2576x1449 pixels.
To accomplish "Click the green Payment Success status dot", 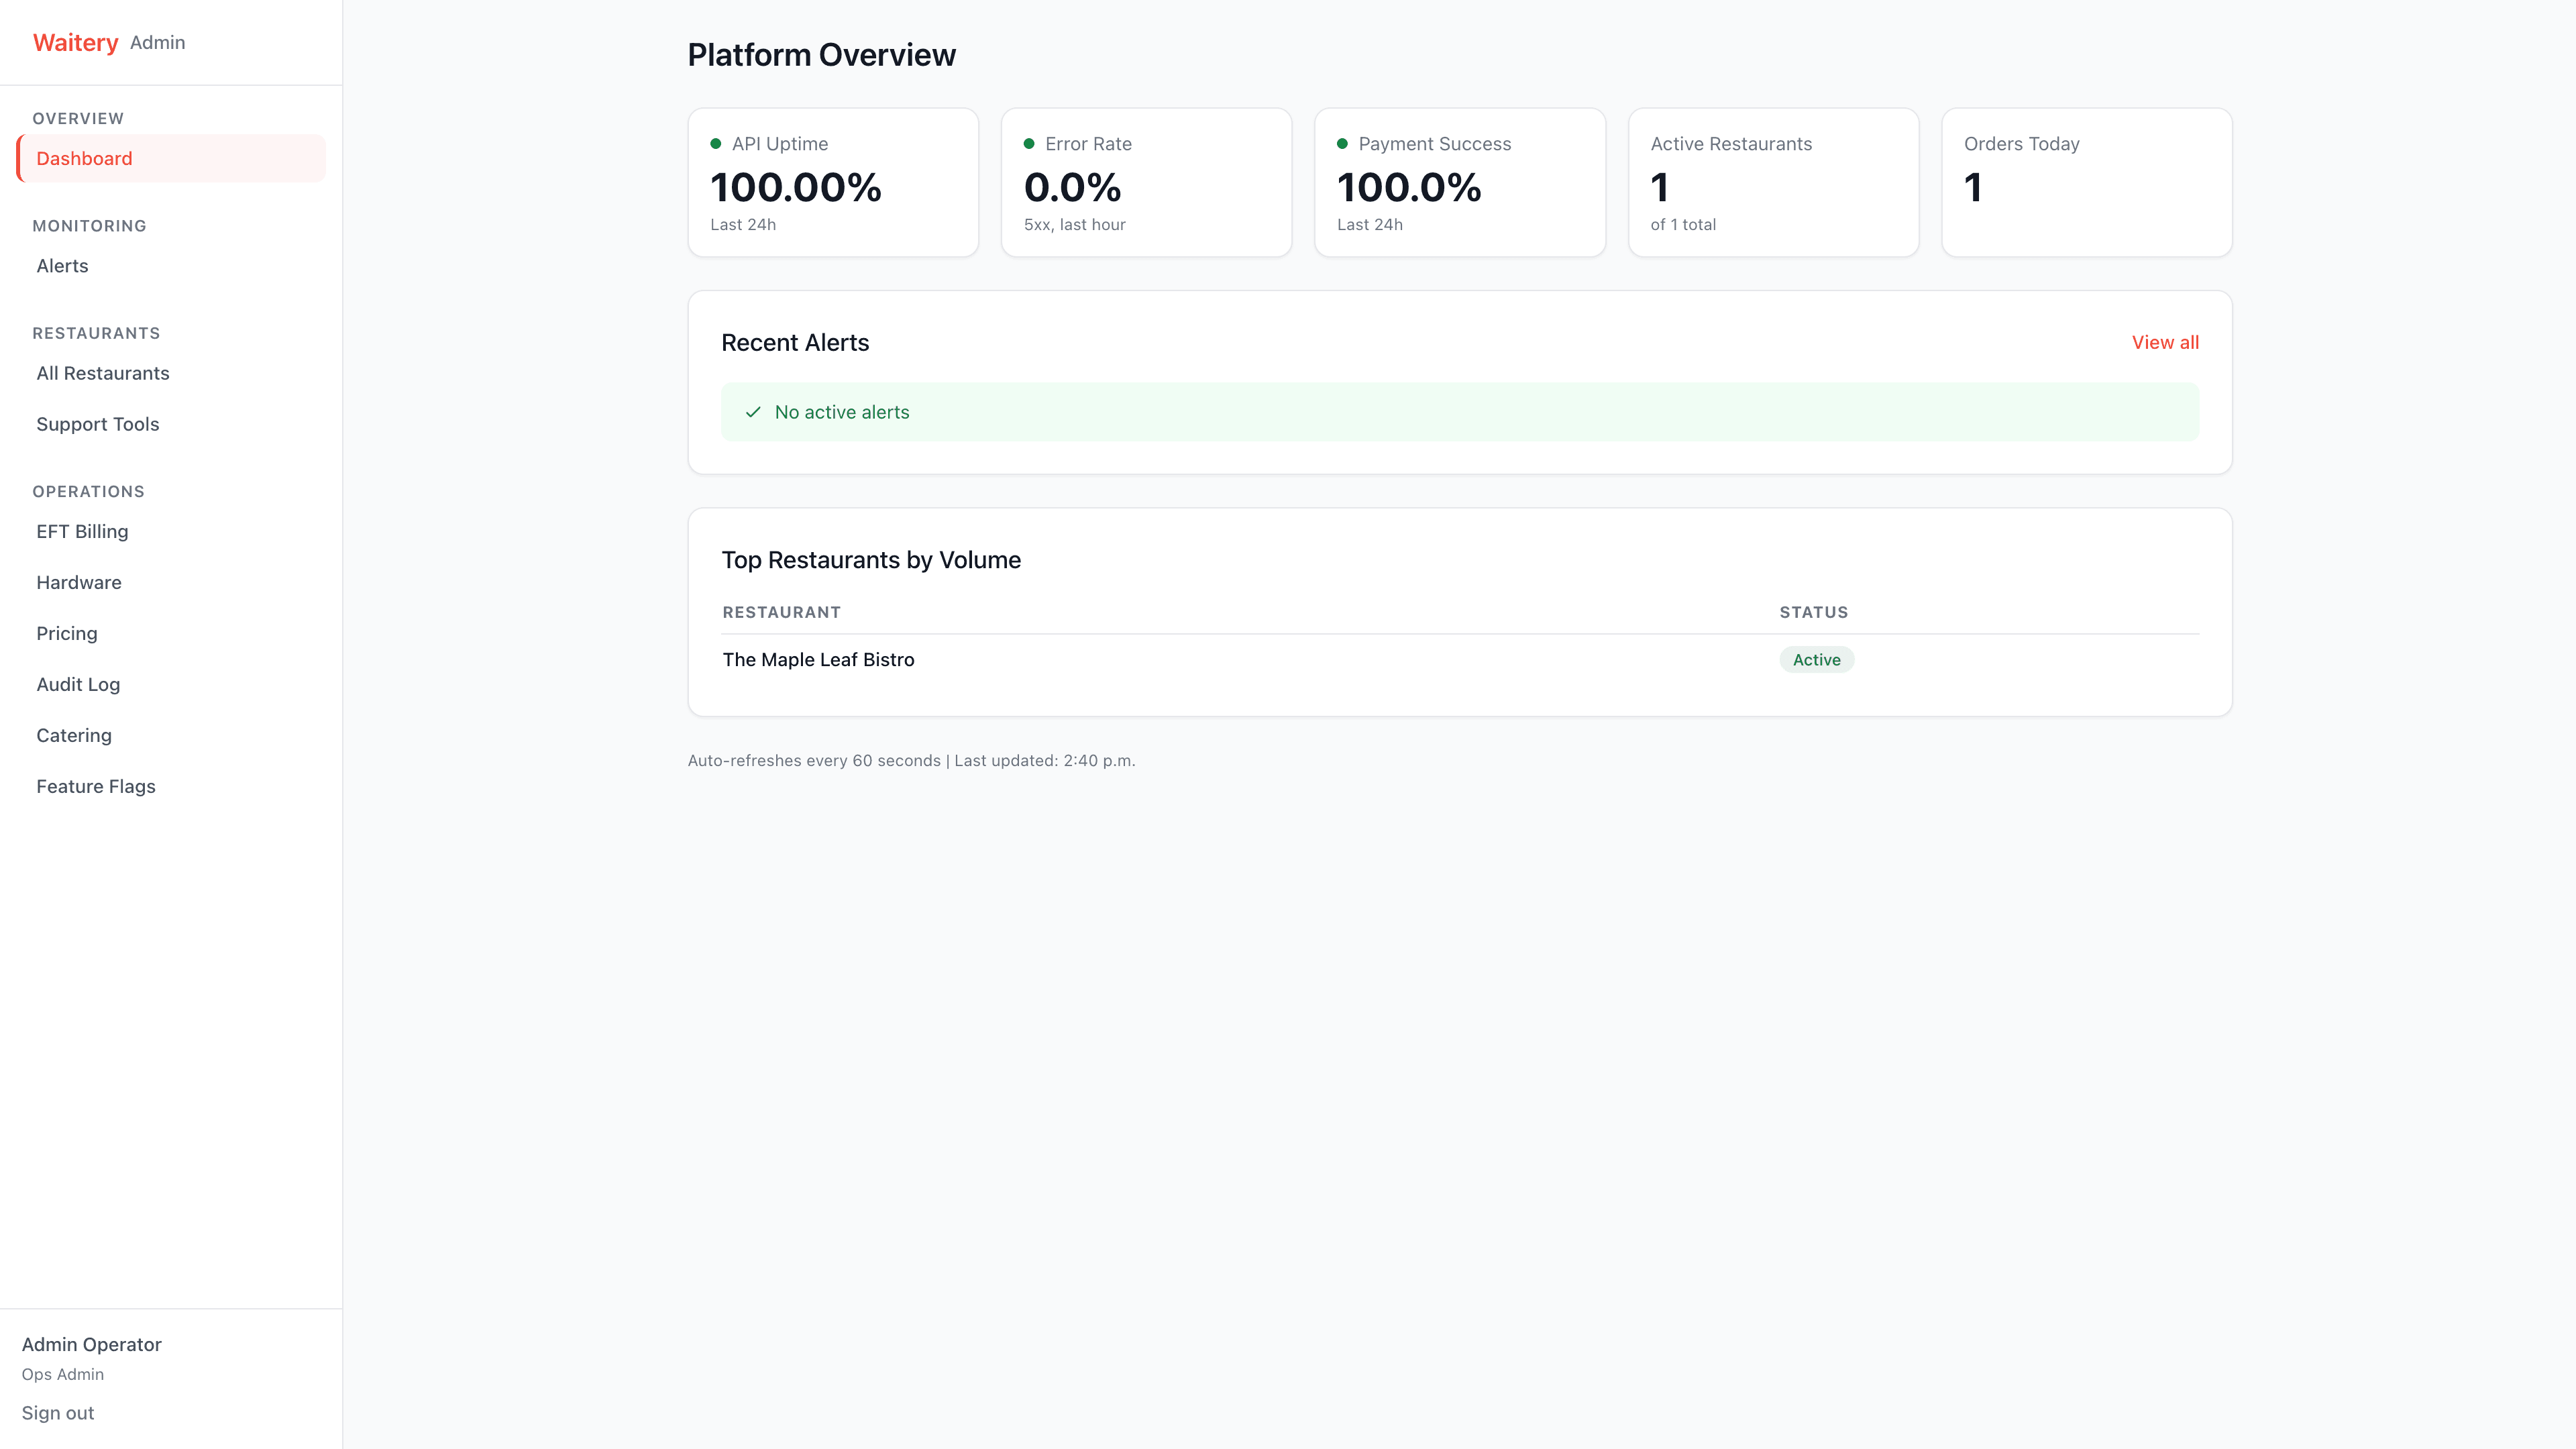I will point(1343,144).
